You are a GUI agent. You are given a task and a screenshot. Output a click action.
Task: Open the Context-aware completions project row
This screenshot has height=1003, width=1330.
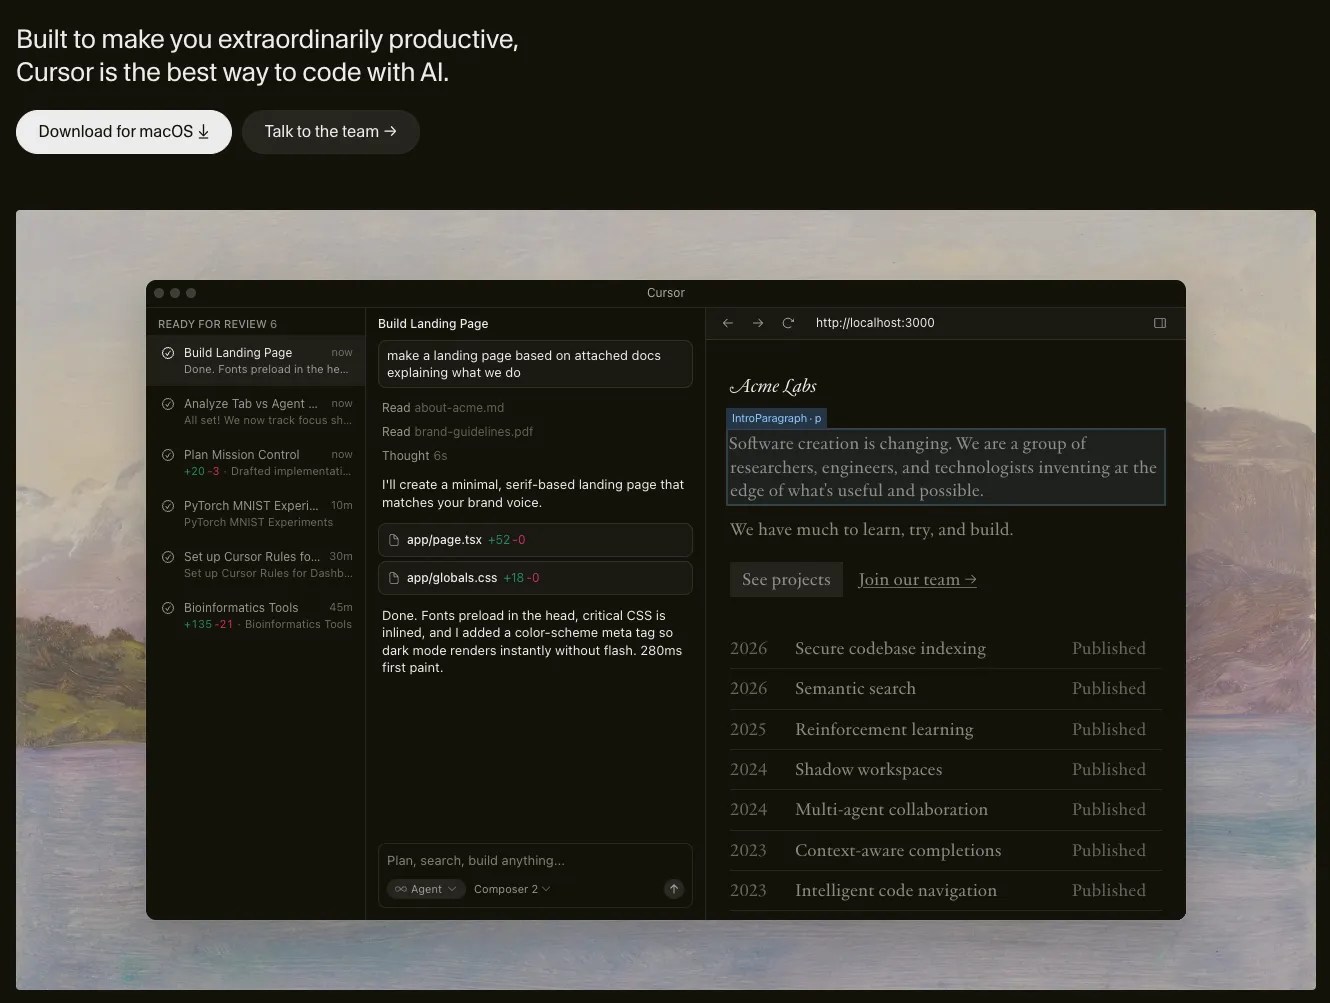tap(946, 850)
